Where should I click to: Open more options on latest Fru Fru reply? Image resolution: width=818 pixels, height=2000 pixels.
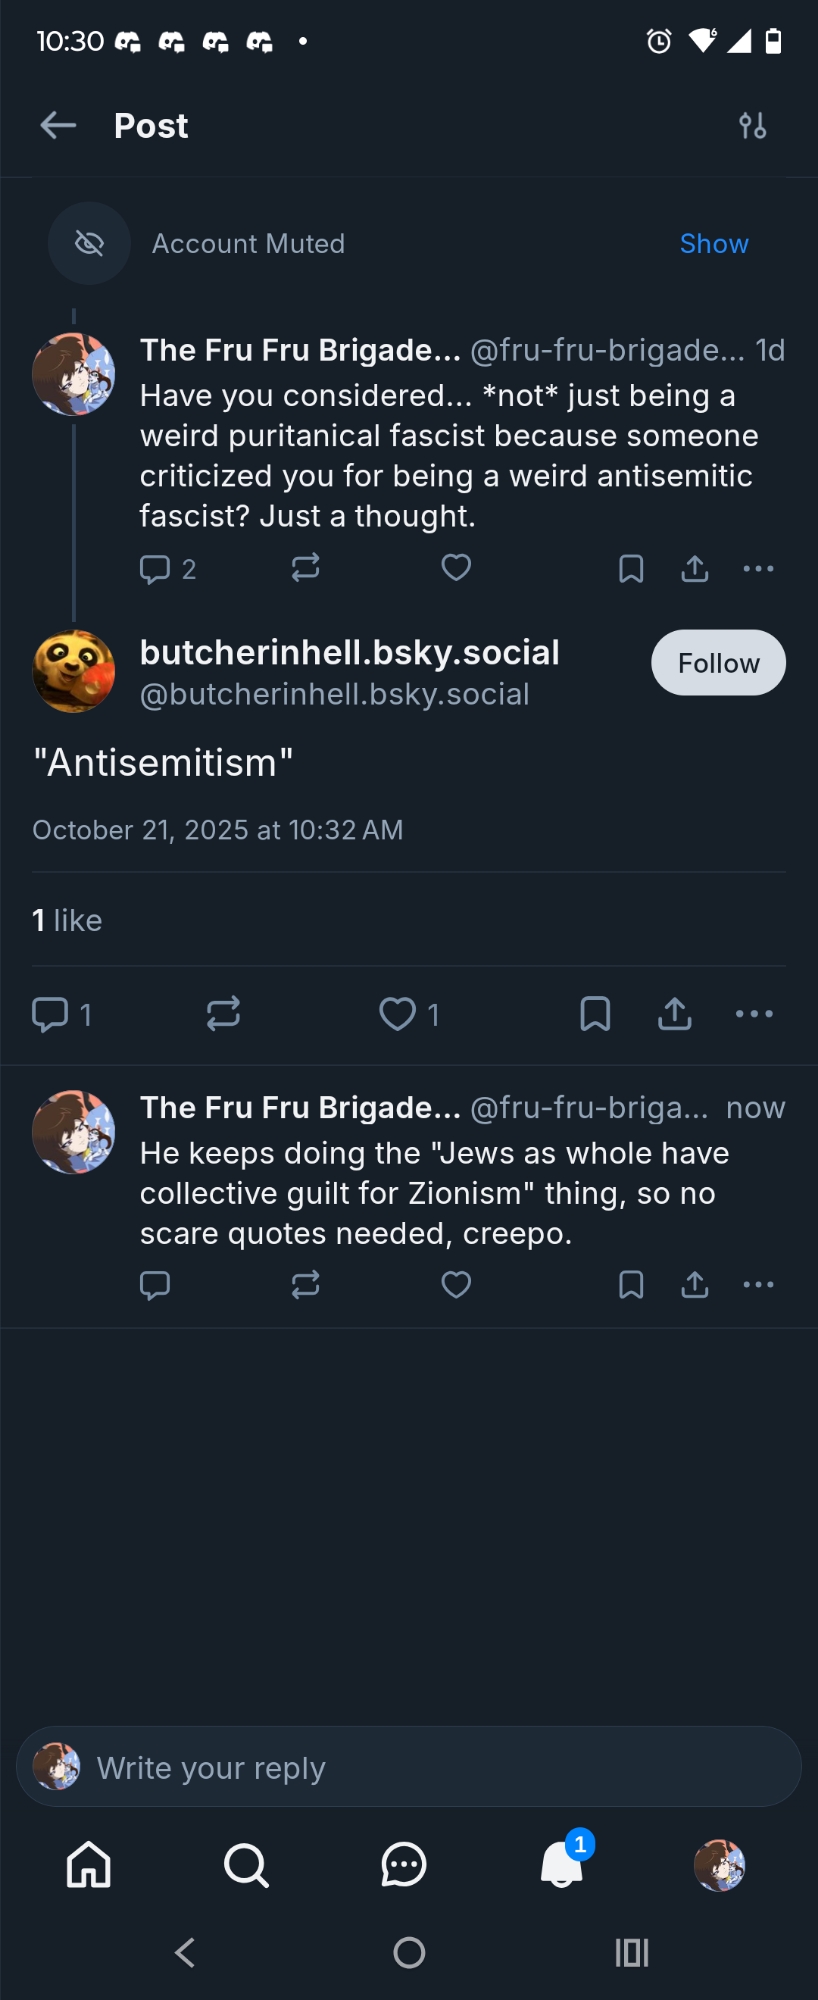tap(758, 1285)
